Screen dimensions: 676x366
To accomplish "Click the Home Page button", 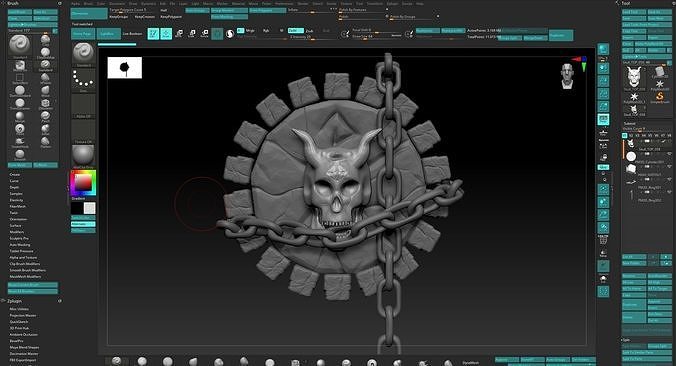I will (83, 34).
